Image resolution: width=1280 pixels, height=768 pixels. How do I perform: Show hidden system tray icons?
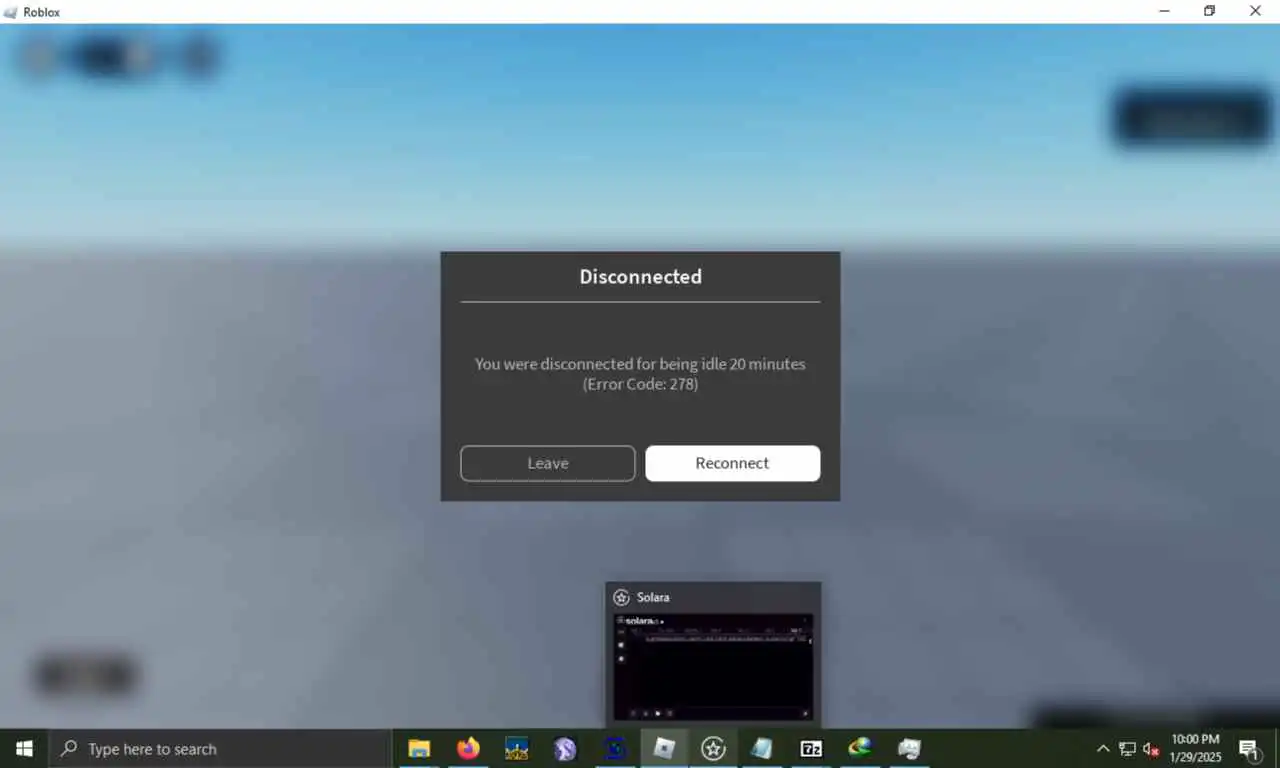coord(1103,749)
